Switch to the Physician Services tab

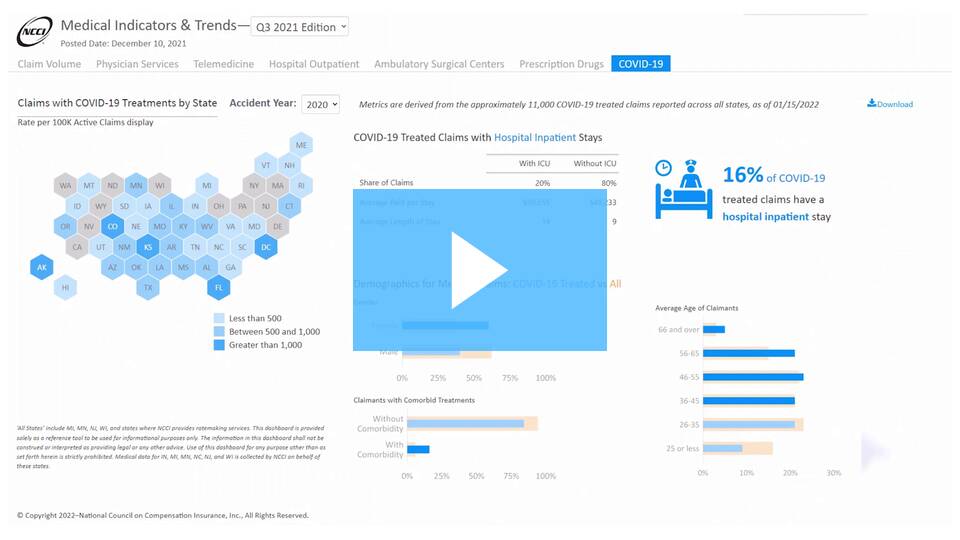tap(137, 64)
